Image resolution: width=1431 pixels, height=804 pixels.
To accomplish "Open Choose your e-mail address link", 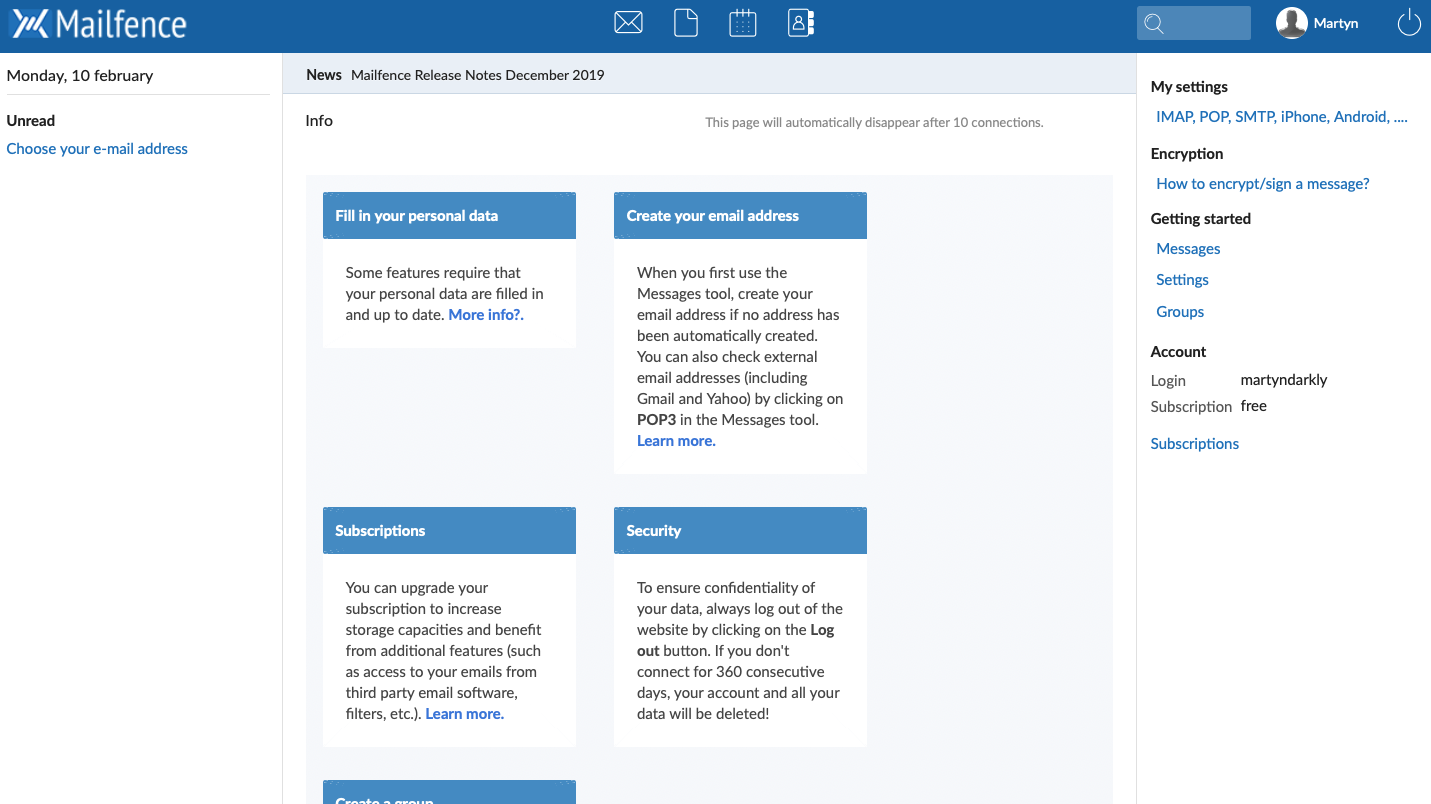I will point(97,149).
